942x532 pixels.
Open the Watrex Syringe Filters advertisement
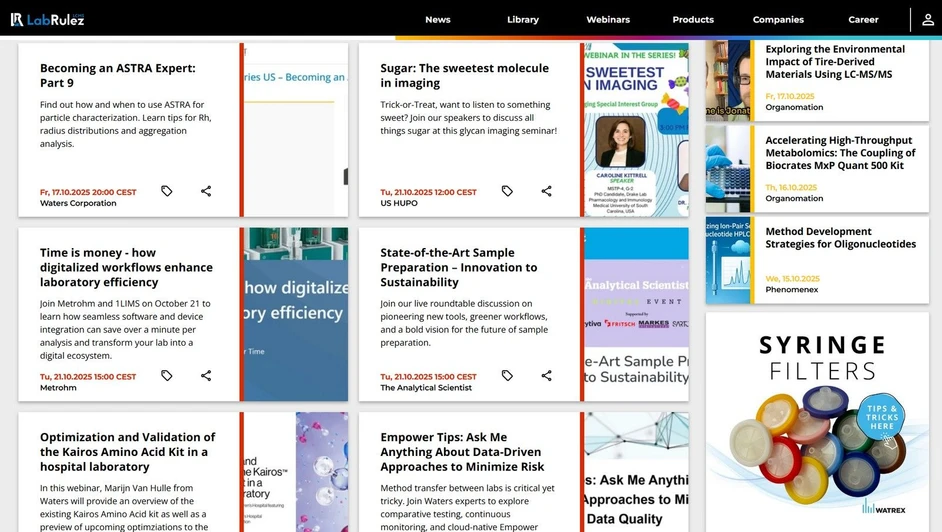click(x=817, y=422)
